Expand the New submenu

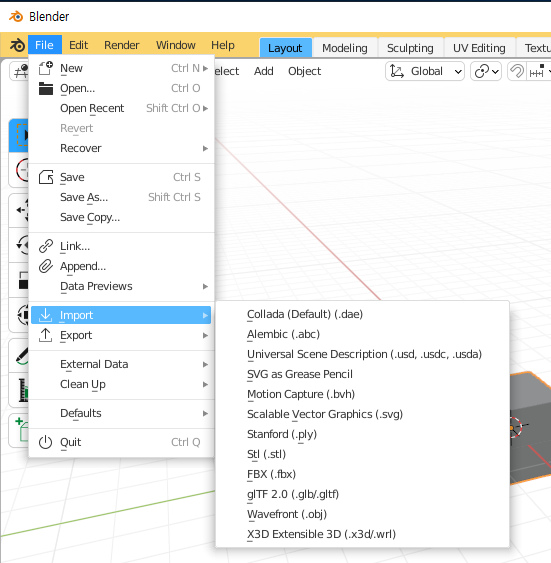[x=205, y=68]
